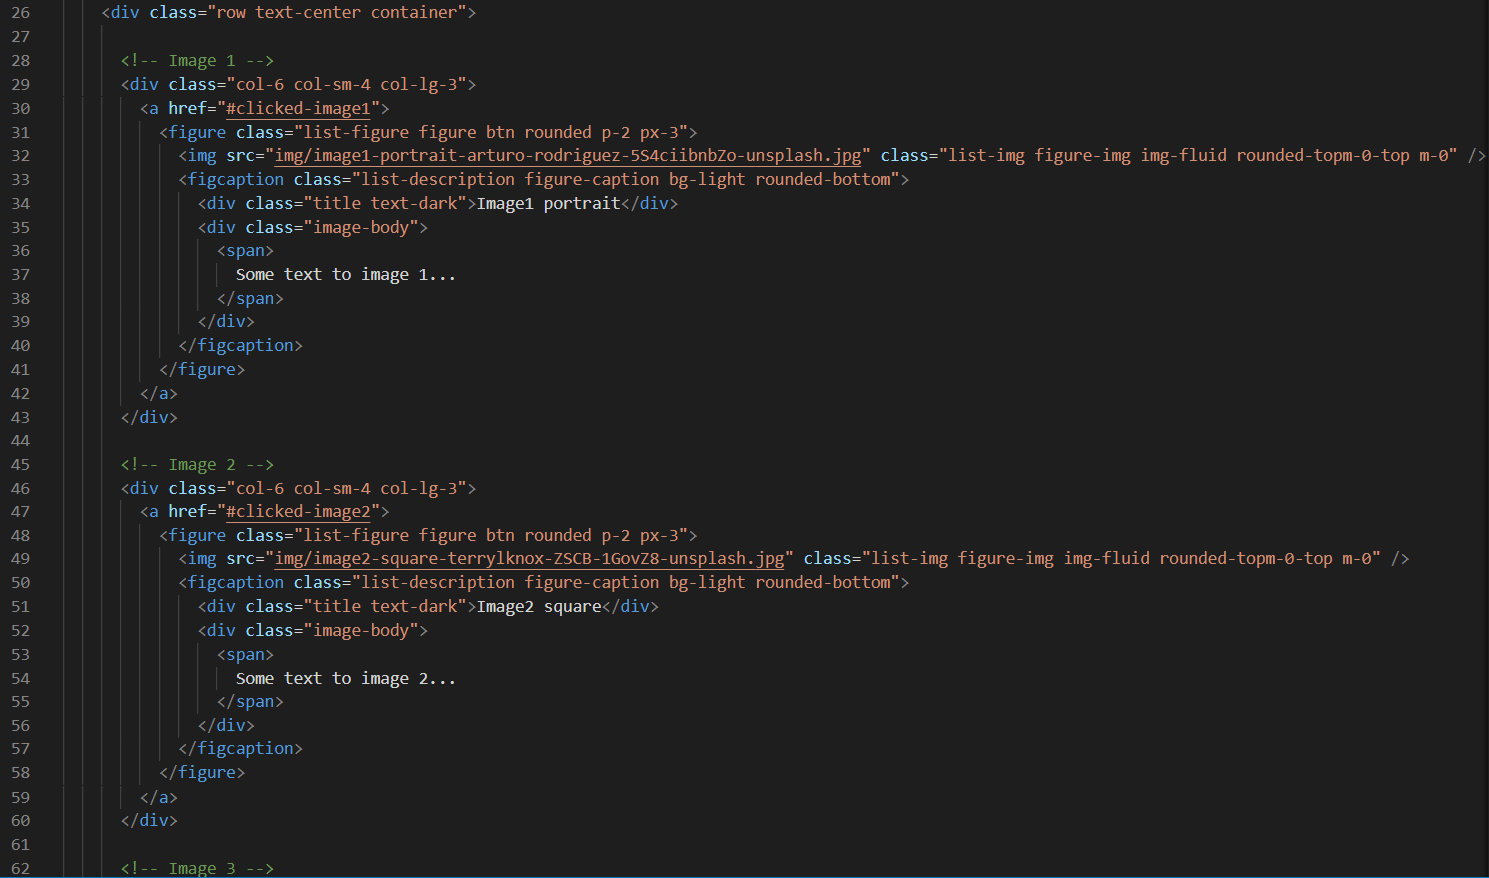
Task: Click the figure class value on line 31
Action: [491, 132]
